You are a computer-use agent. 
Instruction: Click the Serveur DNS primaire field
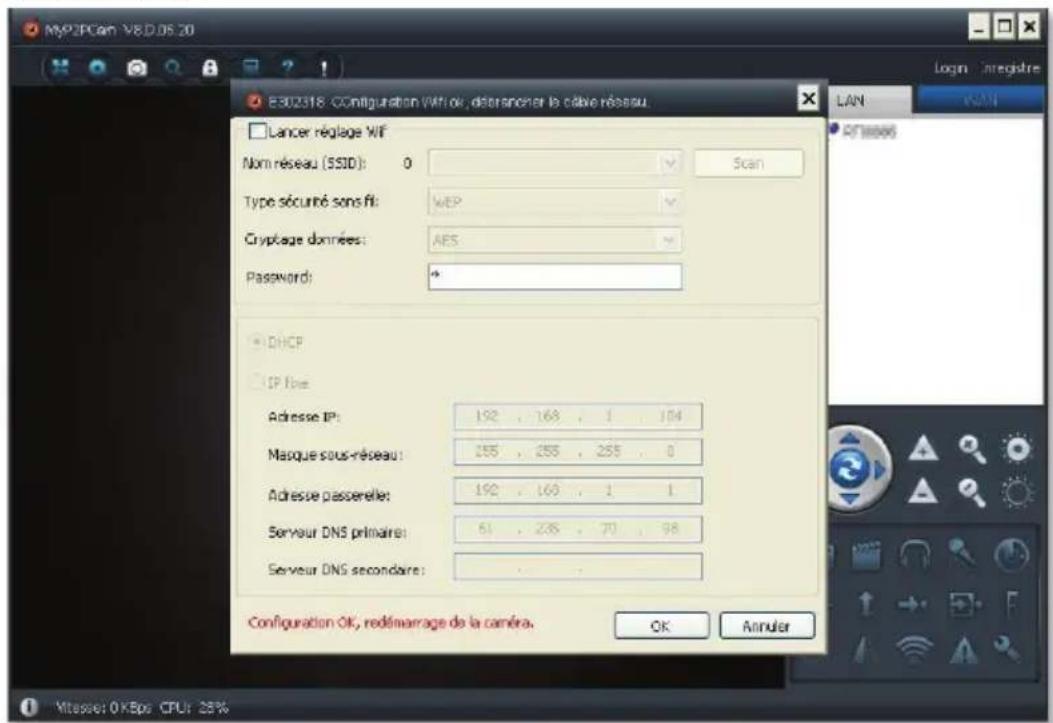point(578,529)
